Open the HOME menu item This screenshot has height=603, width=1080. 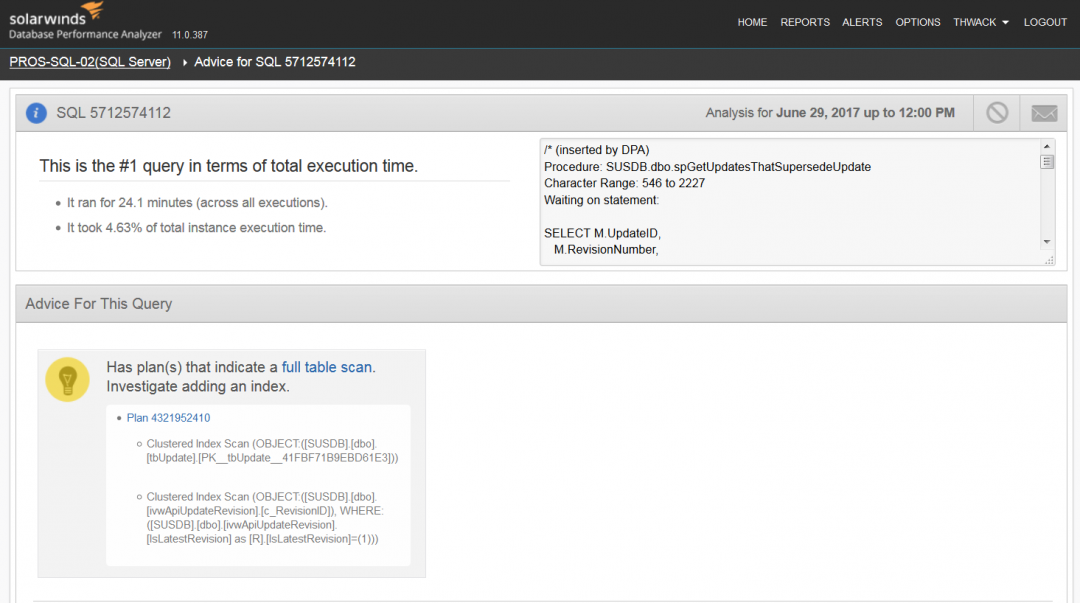[x=752, y=22]
